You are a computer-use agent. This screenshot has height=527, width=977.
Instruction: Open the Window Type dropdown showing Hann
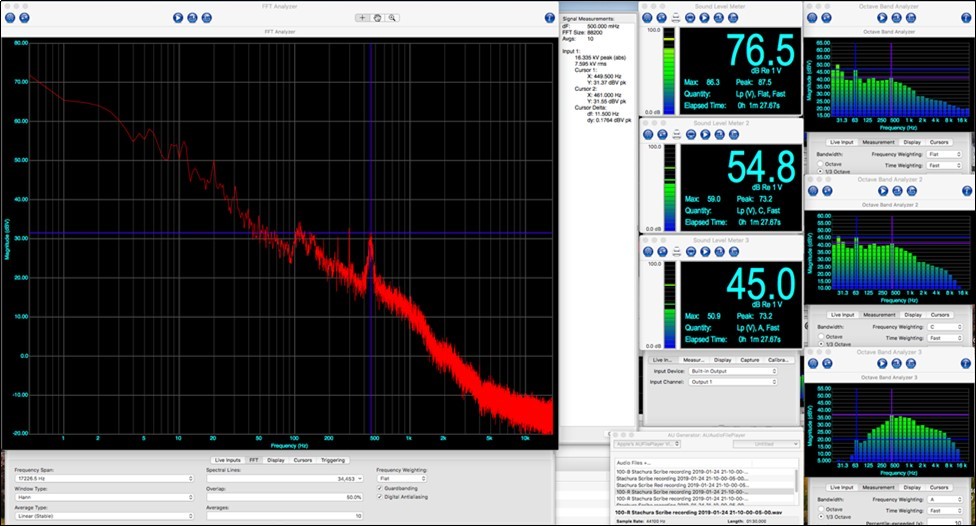[x=99, y=497]
